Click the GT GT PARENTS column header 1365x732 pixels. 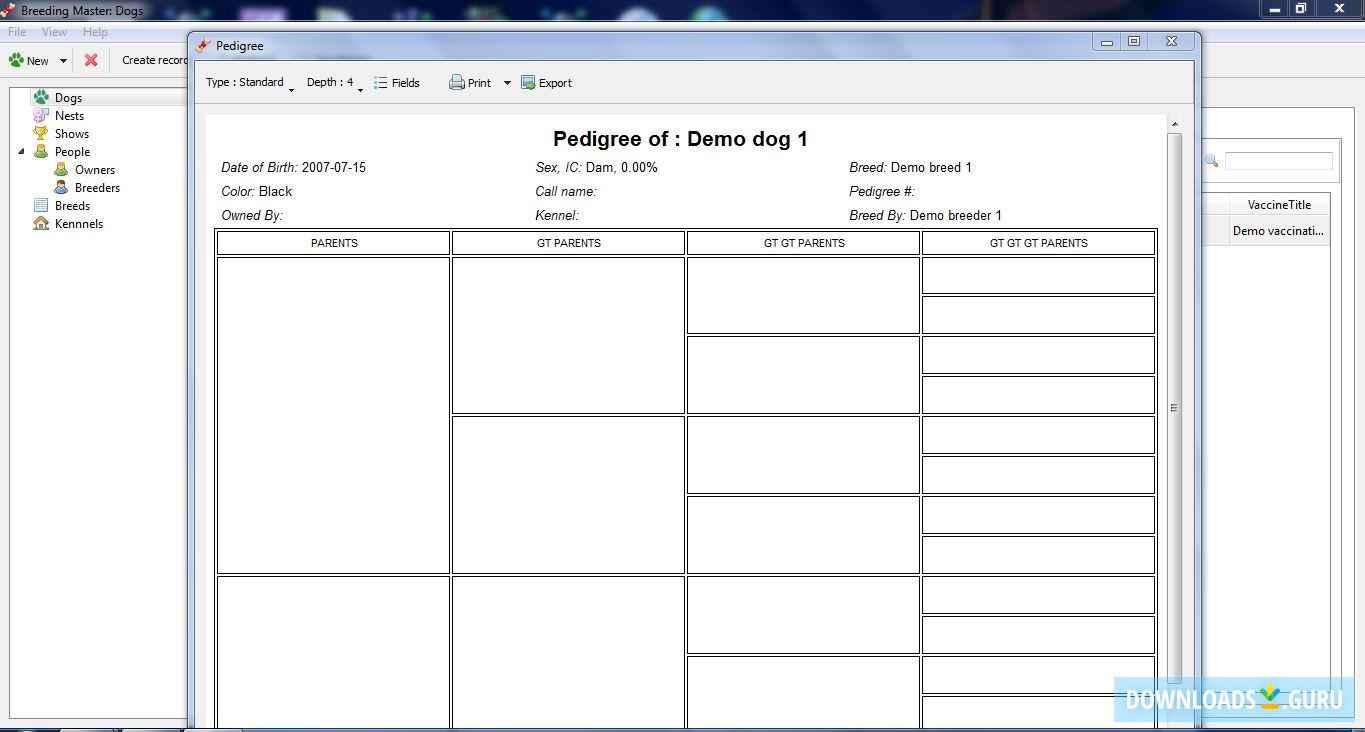(x=803, y=243)
